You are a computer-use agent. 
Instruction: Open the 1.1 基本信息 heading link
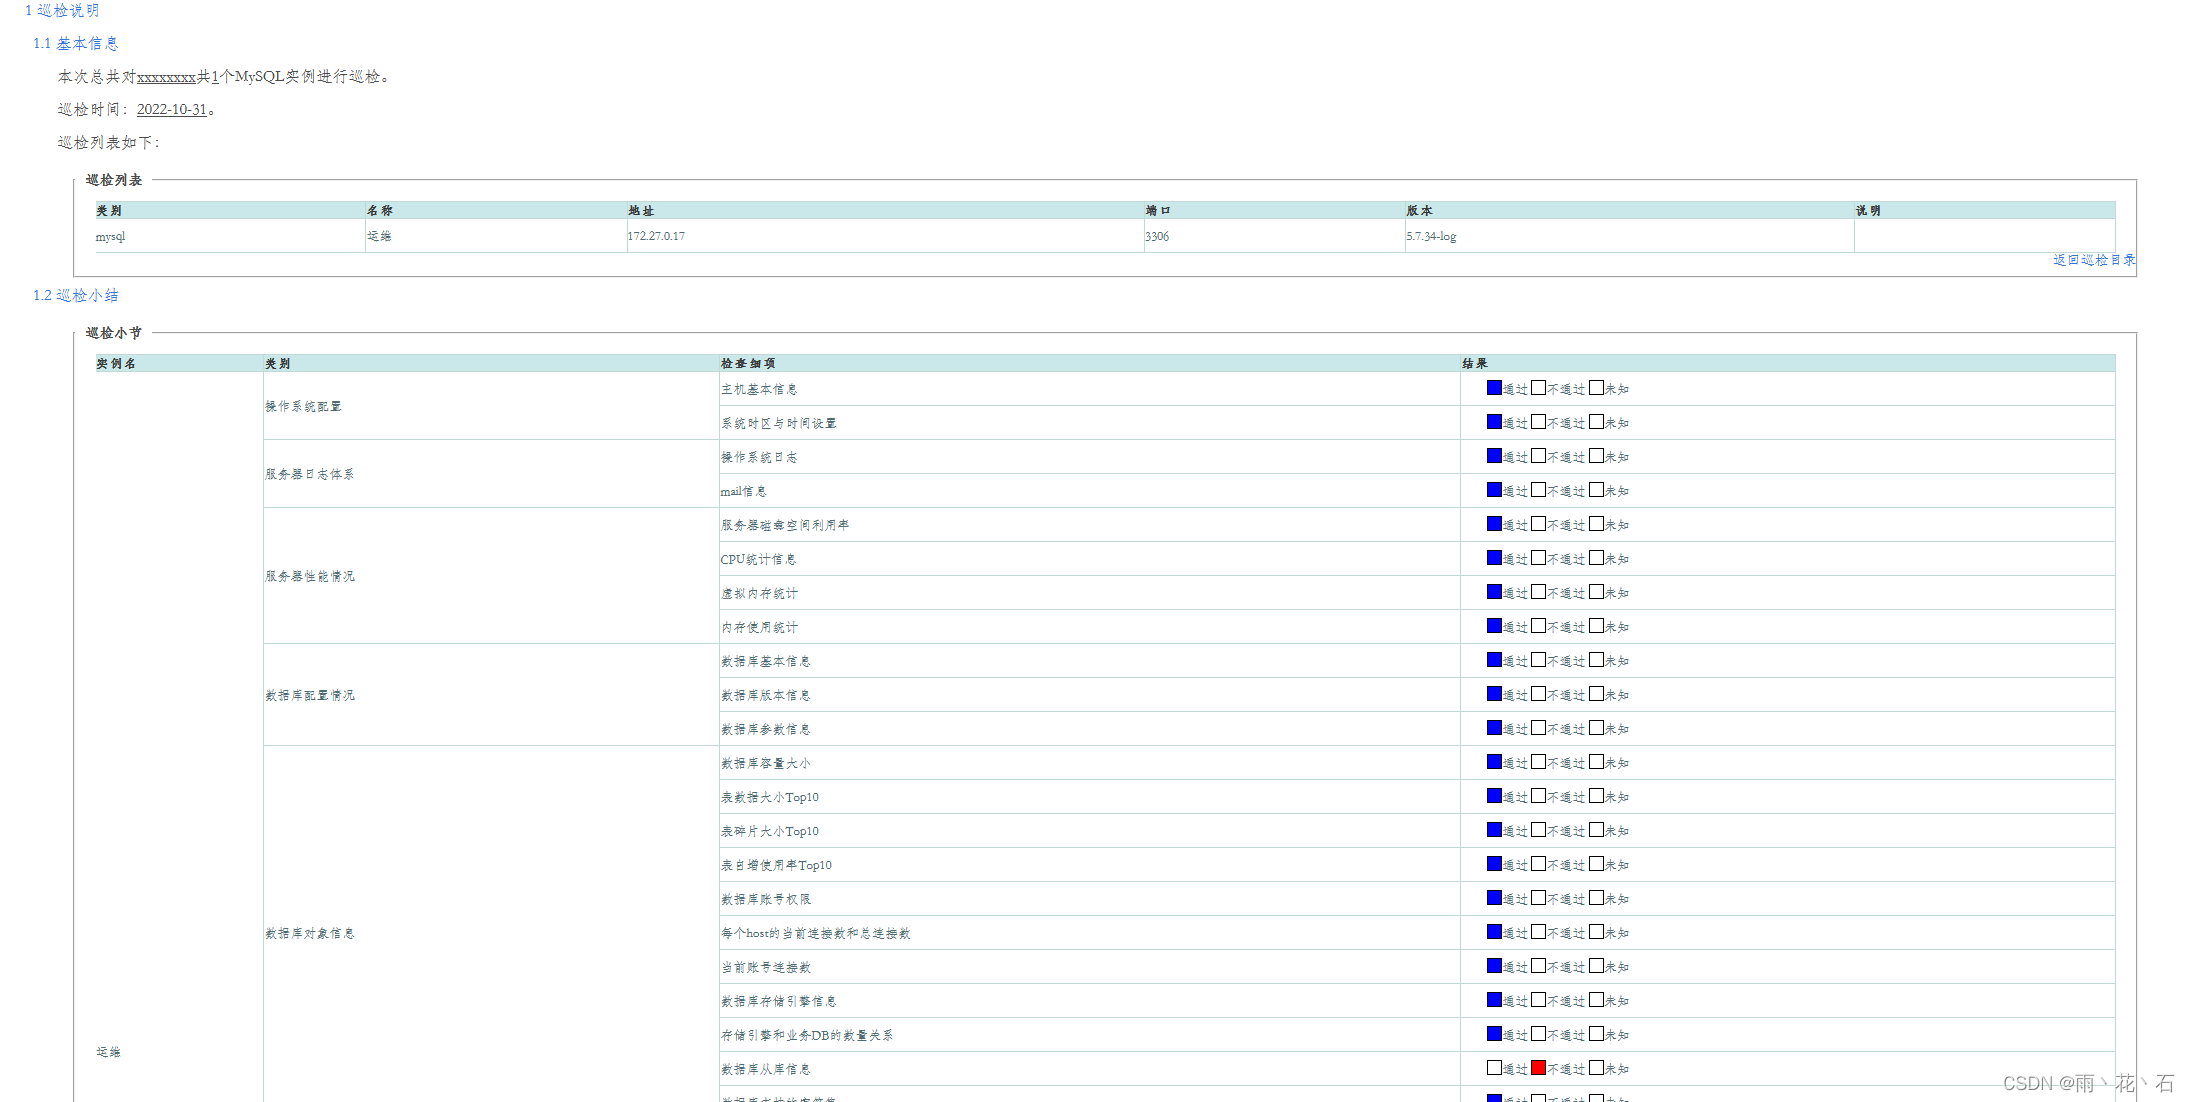tap(76, 44)
